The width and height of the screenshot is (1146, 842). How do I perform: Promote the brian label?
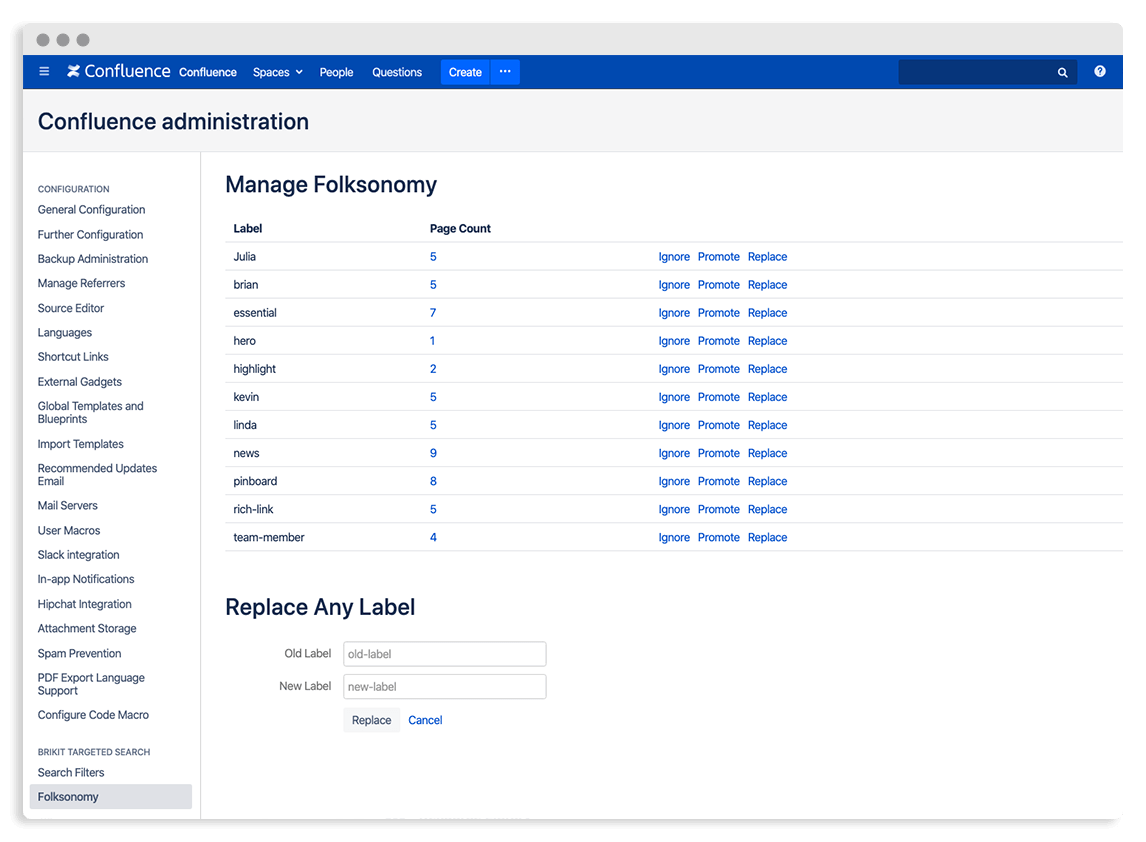[718, 285]
